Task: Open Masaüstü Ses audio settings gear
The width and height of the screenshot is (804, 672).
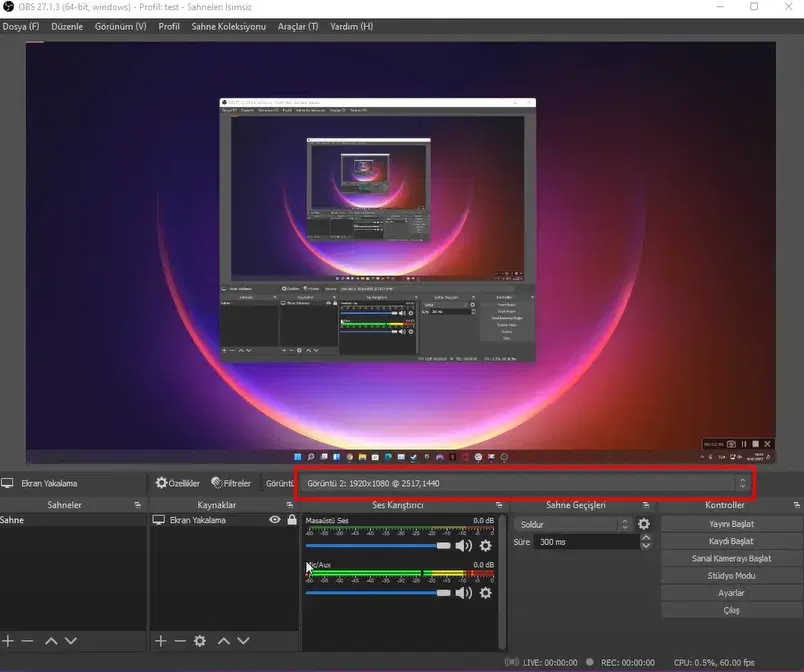Action: click(485, 545)
